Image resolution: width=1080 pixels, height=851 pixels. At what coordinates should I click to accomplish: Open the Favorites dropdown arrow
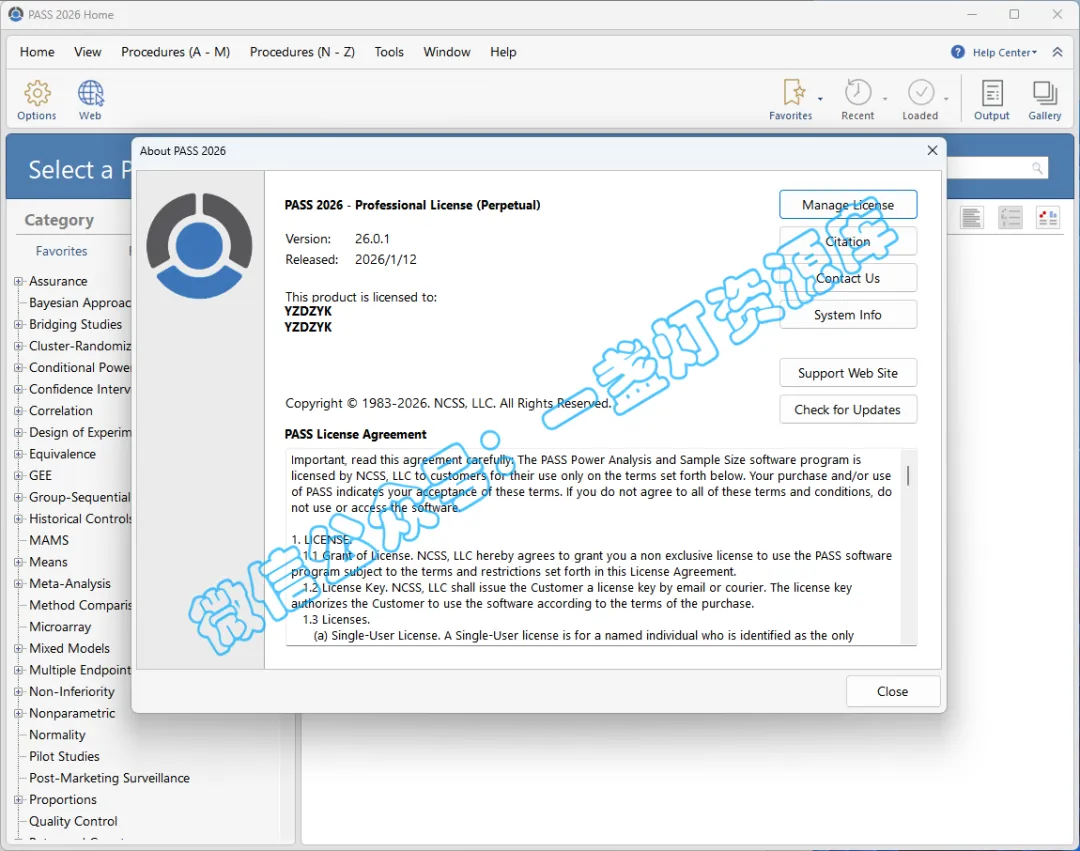coord(820,99)
